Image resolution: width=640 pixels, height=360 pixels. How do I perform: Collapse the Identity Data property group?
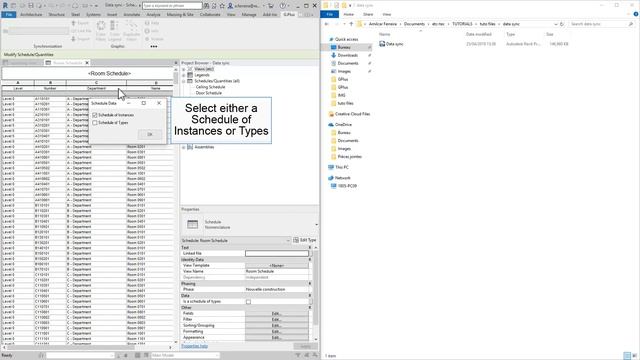pyautogui.click(x=309, y=260)
